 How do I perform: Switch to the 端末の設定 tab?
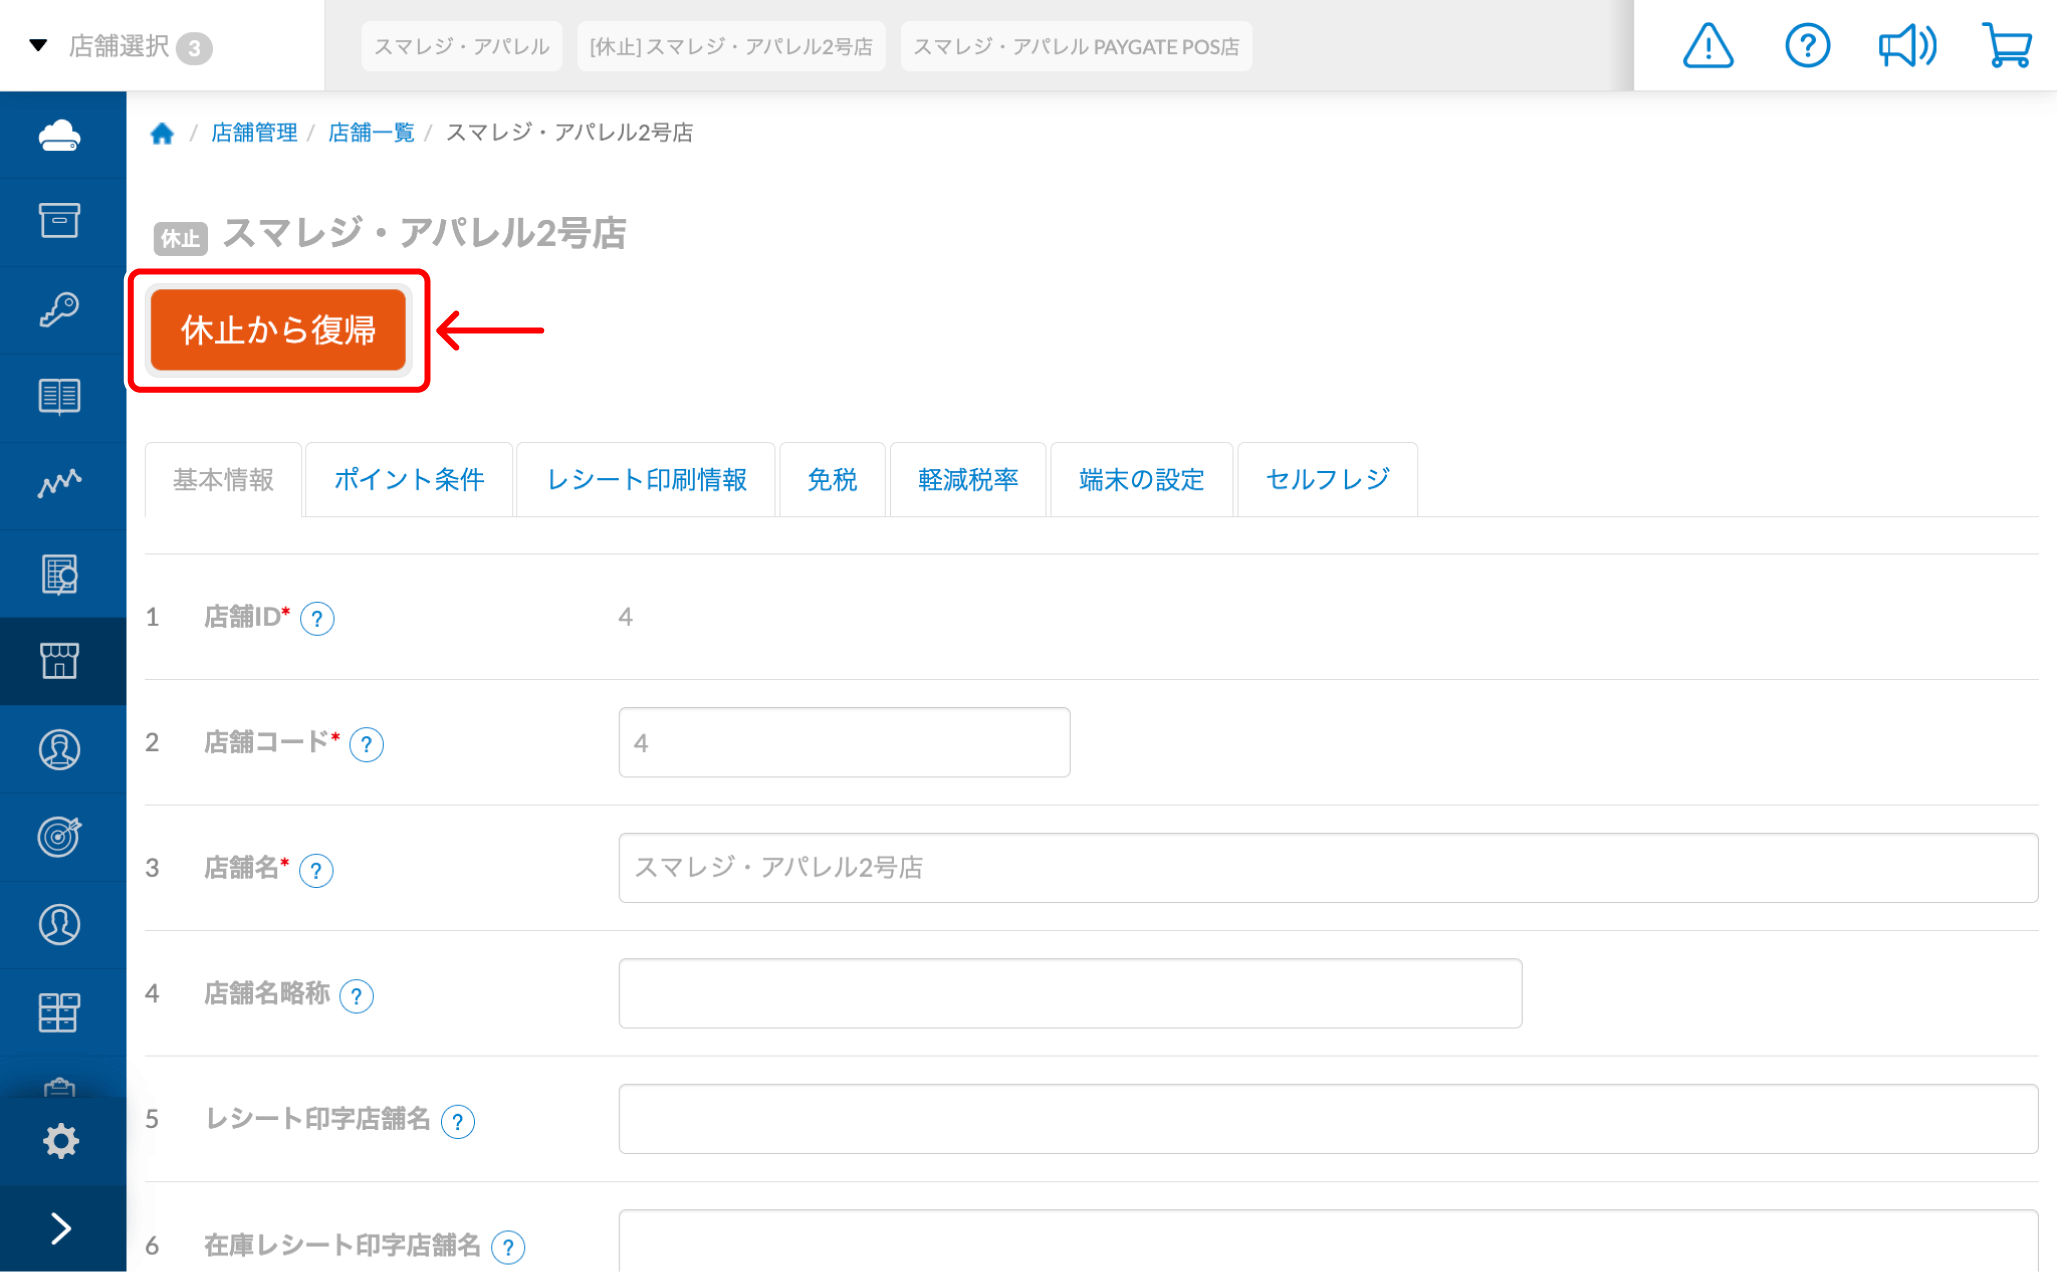(x=1141, y=480)
